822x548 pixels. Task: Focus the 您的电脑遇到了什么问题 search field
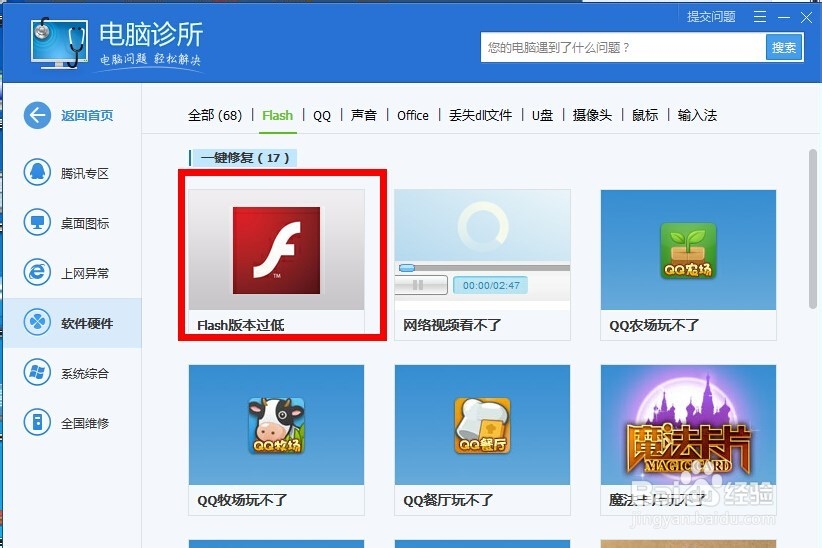point(623,48)
